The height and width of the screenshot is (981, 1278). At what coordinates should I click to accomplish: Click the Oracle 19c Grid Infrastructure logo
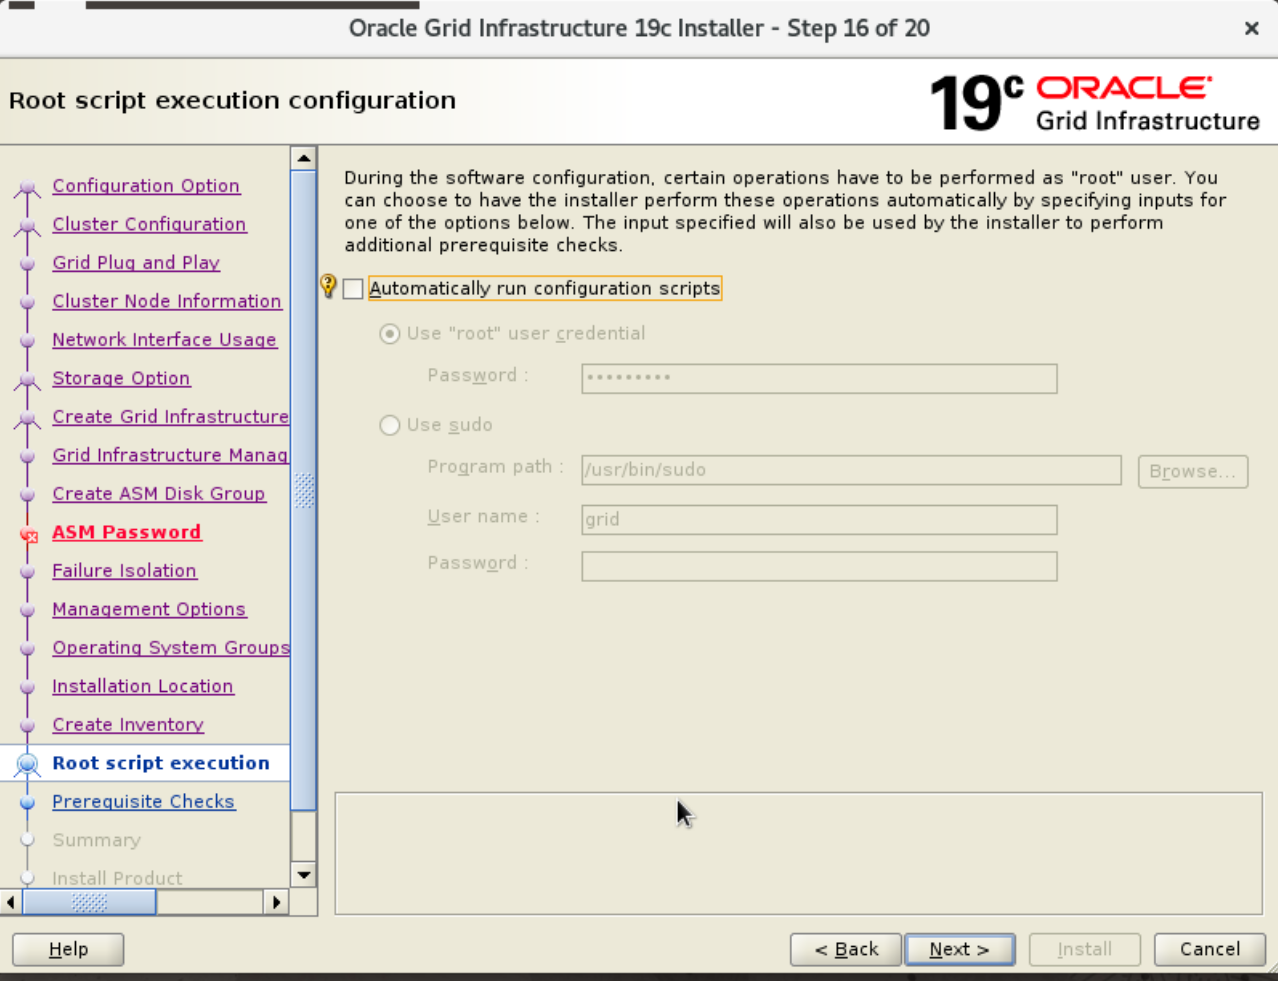pos(1095,102)
